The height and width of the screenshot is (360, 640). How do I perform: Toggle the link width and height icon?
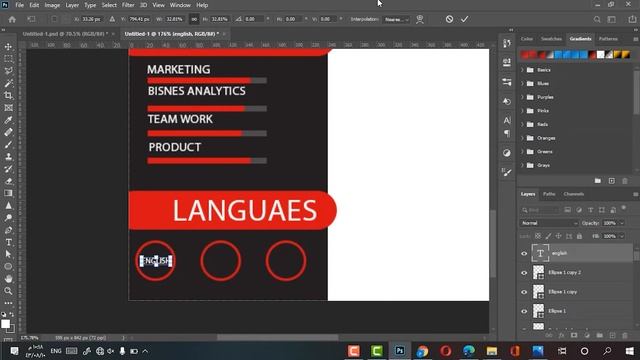pos(194,19)
